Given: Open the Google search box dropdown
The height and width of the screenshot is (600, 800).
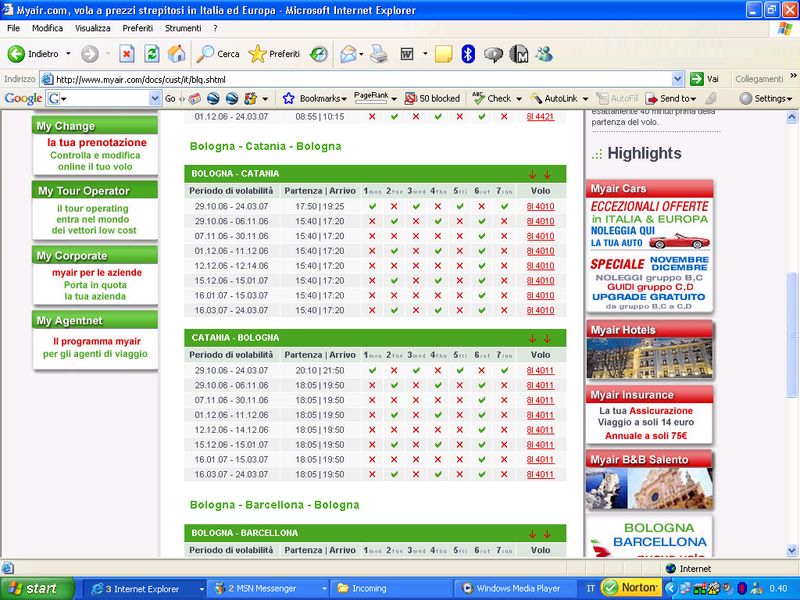Looking at the screenshot, I should pyautogui.click(x=155, y=98).
